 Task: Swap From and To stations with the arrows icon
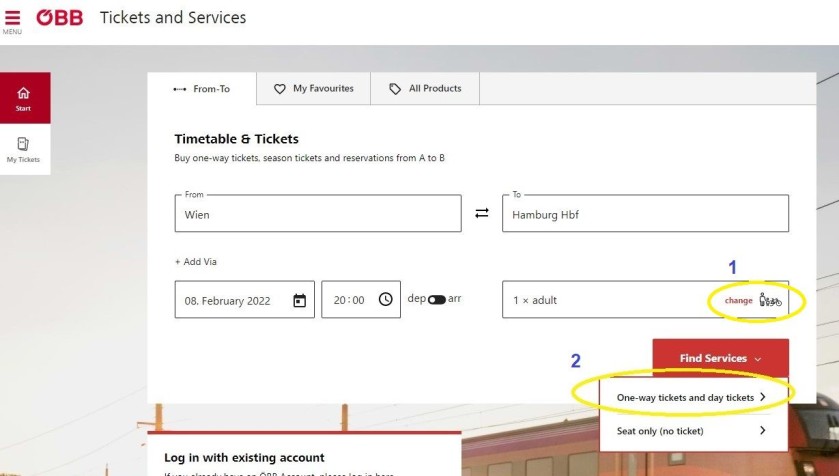pos(482,213)
